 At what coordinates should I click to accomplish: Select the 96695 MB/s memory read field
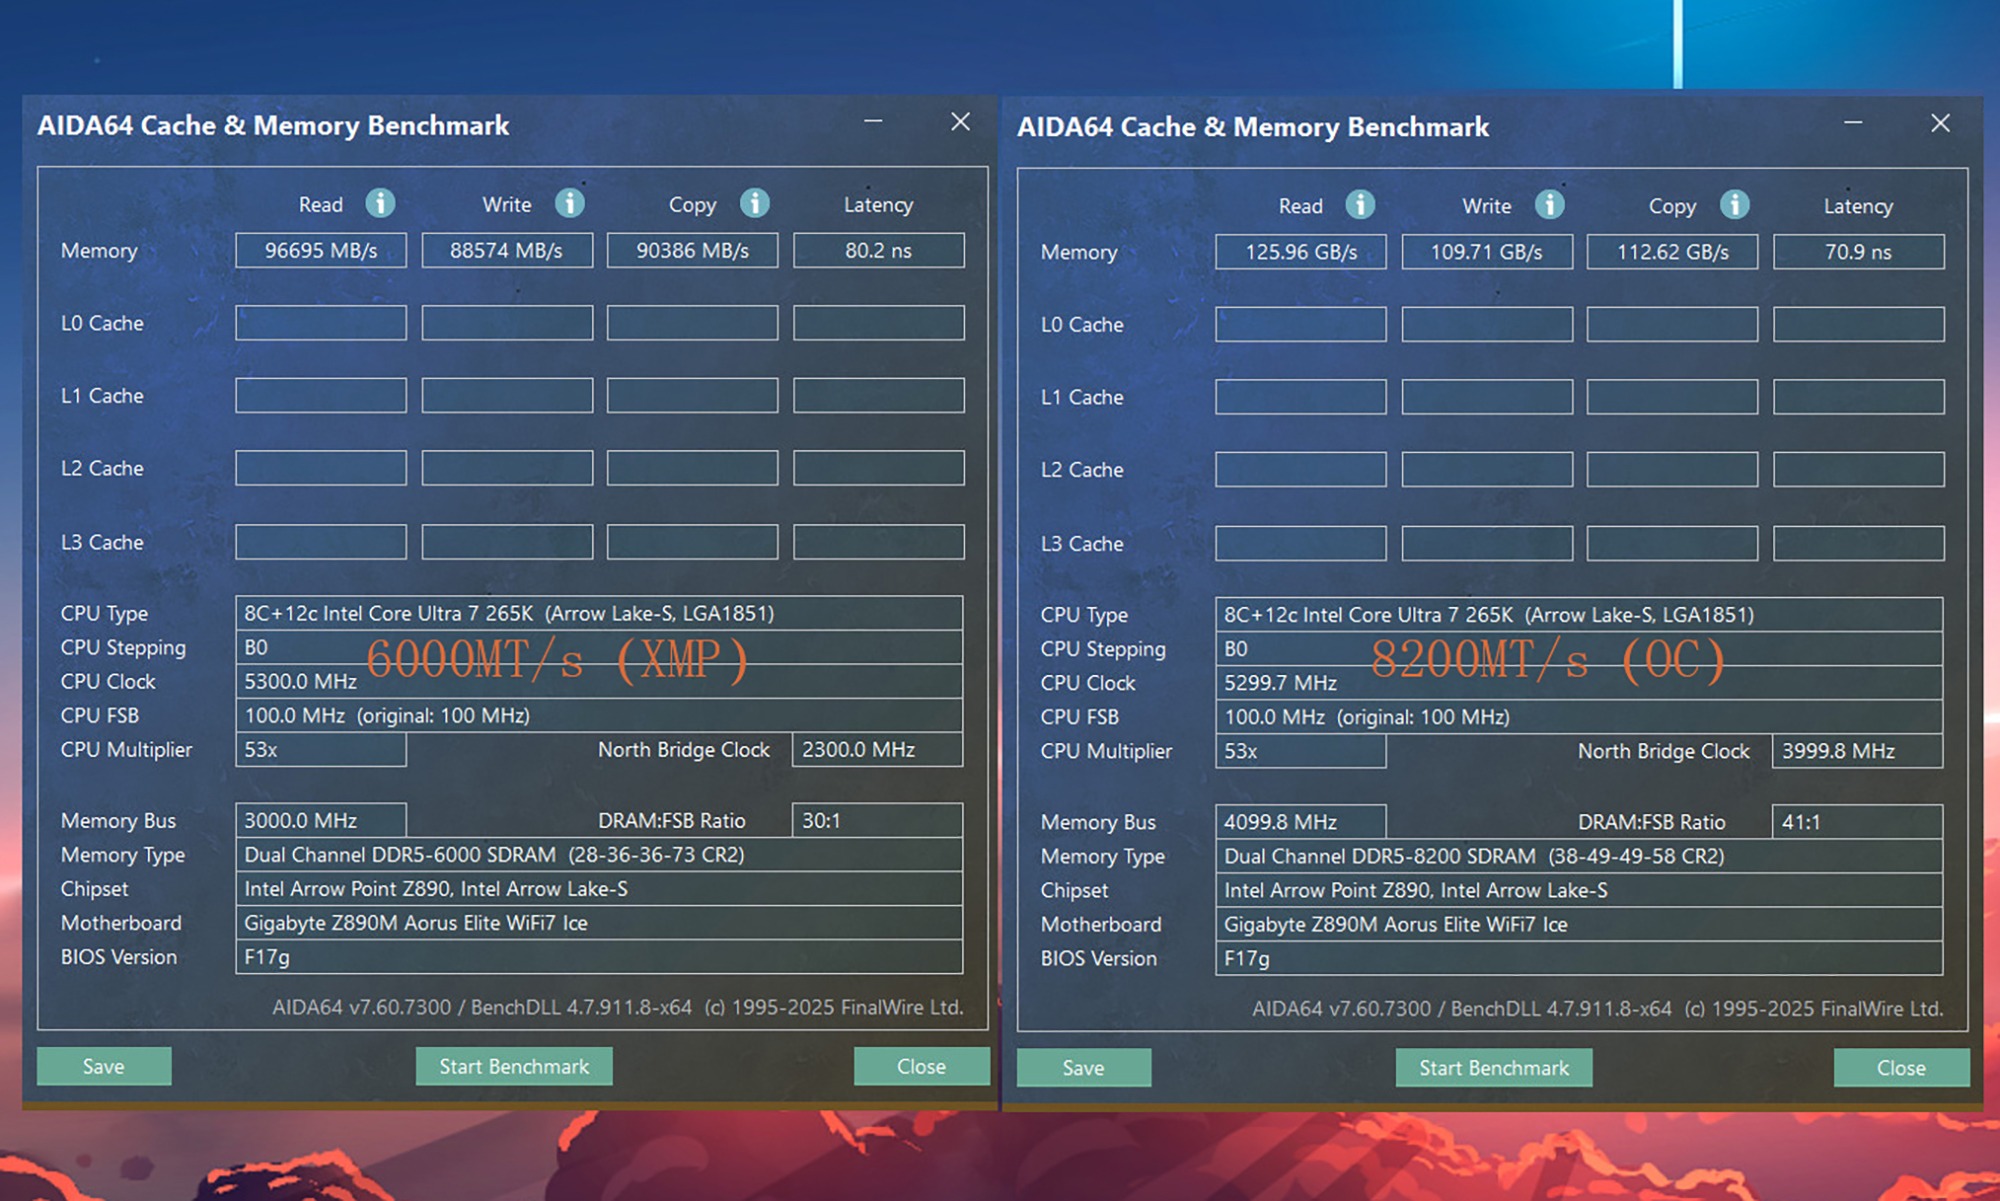tap(321, 250)
